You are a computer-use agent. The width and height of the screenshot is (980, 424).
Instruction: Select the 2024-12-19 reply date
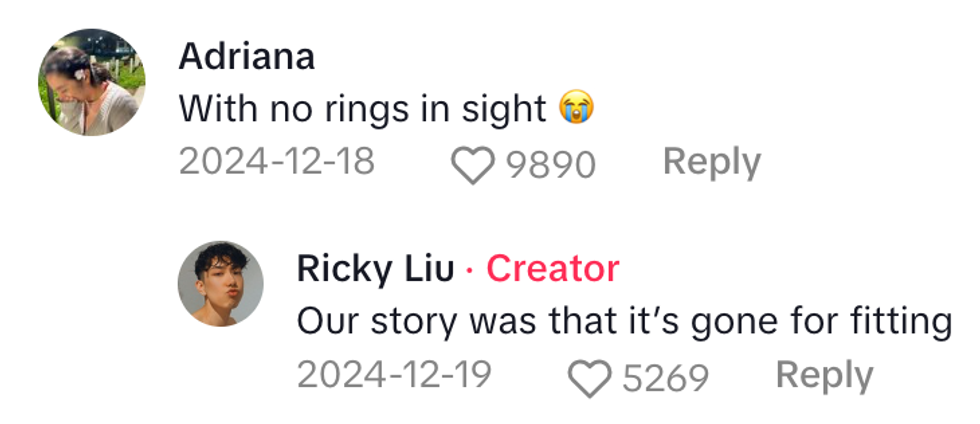tap(394, 375)
